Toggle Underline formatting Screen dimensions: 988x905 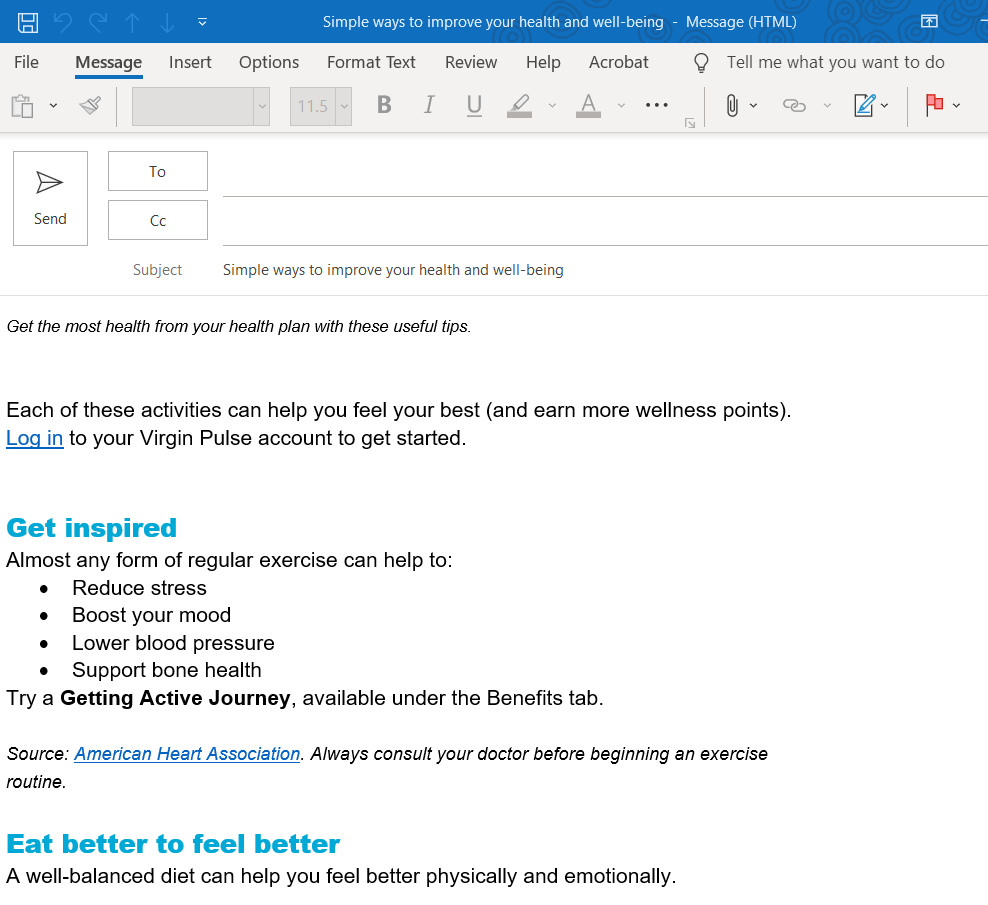[474, 106]
